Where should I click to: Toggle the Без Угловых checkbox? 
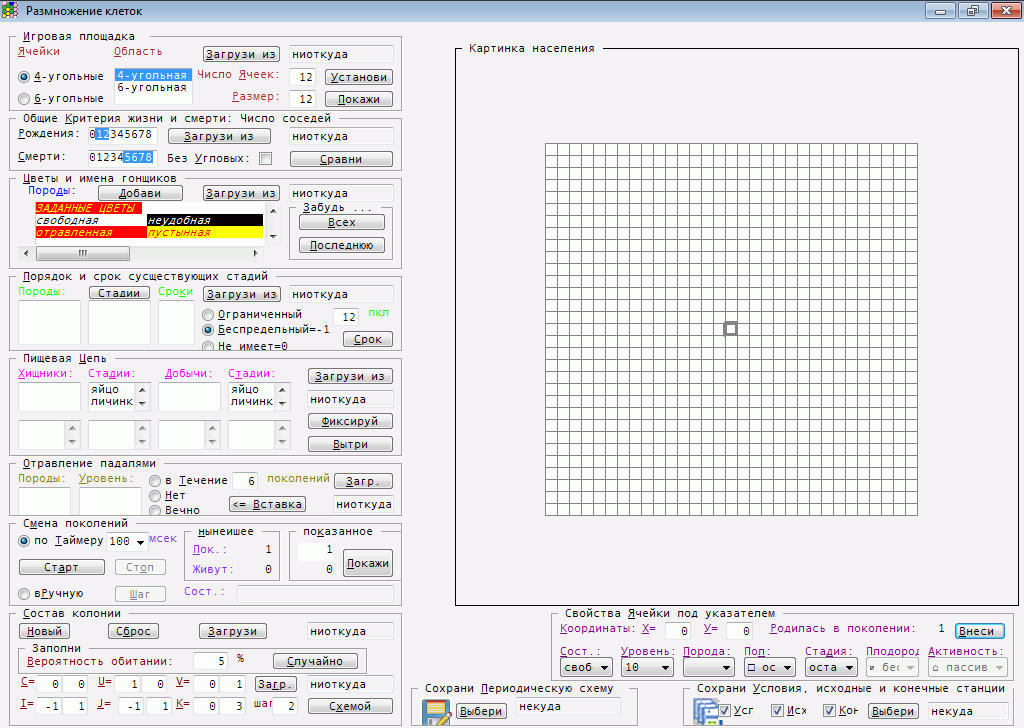point(265,159)
